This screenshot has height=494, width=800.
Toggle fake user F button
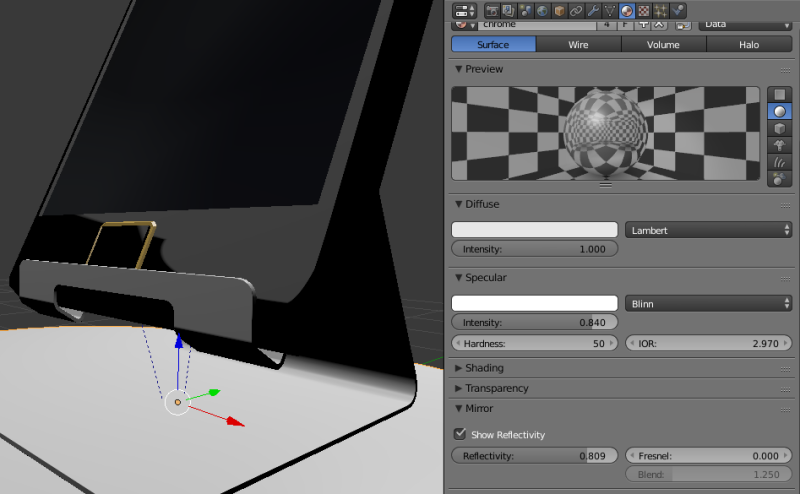(x=626, y=23)
